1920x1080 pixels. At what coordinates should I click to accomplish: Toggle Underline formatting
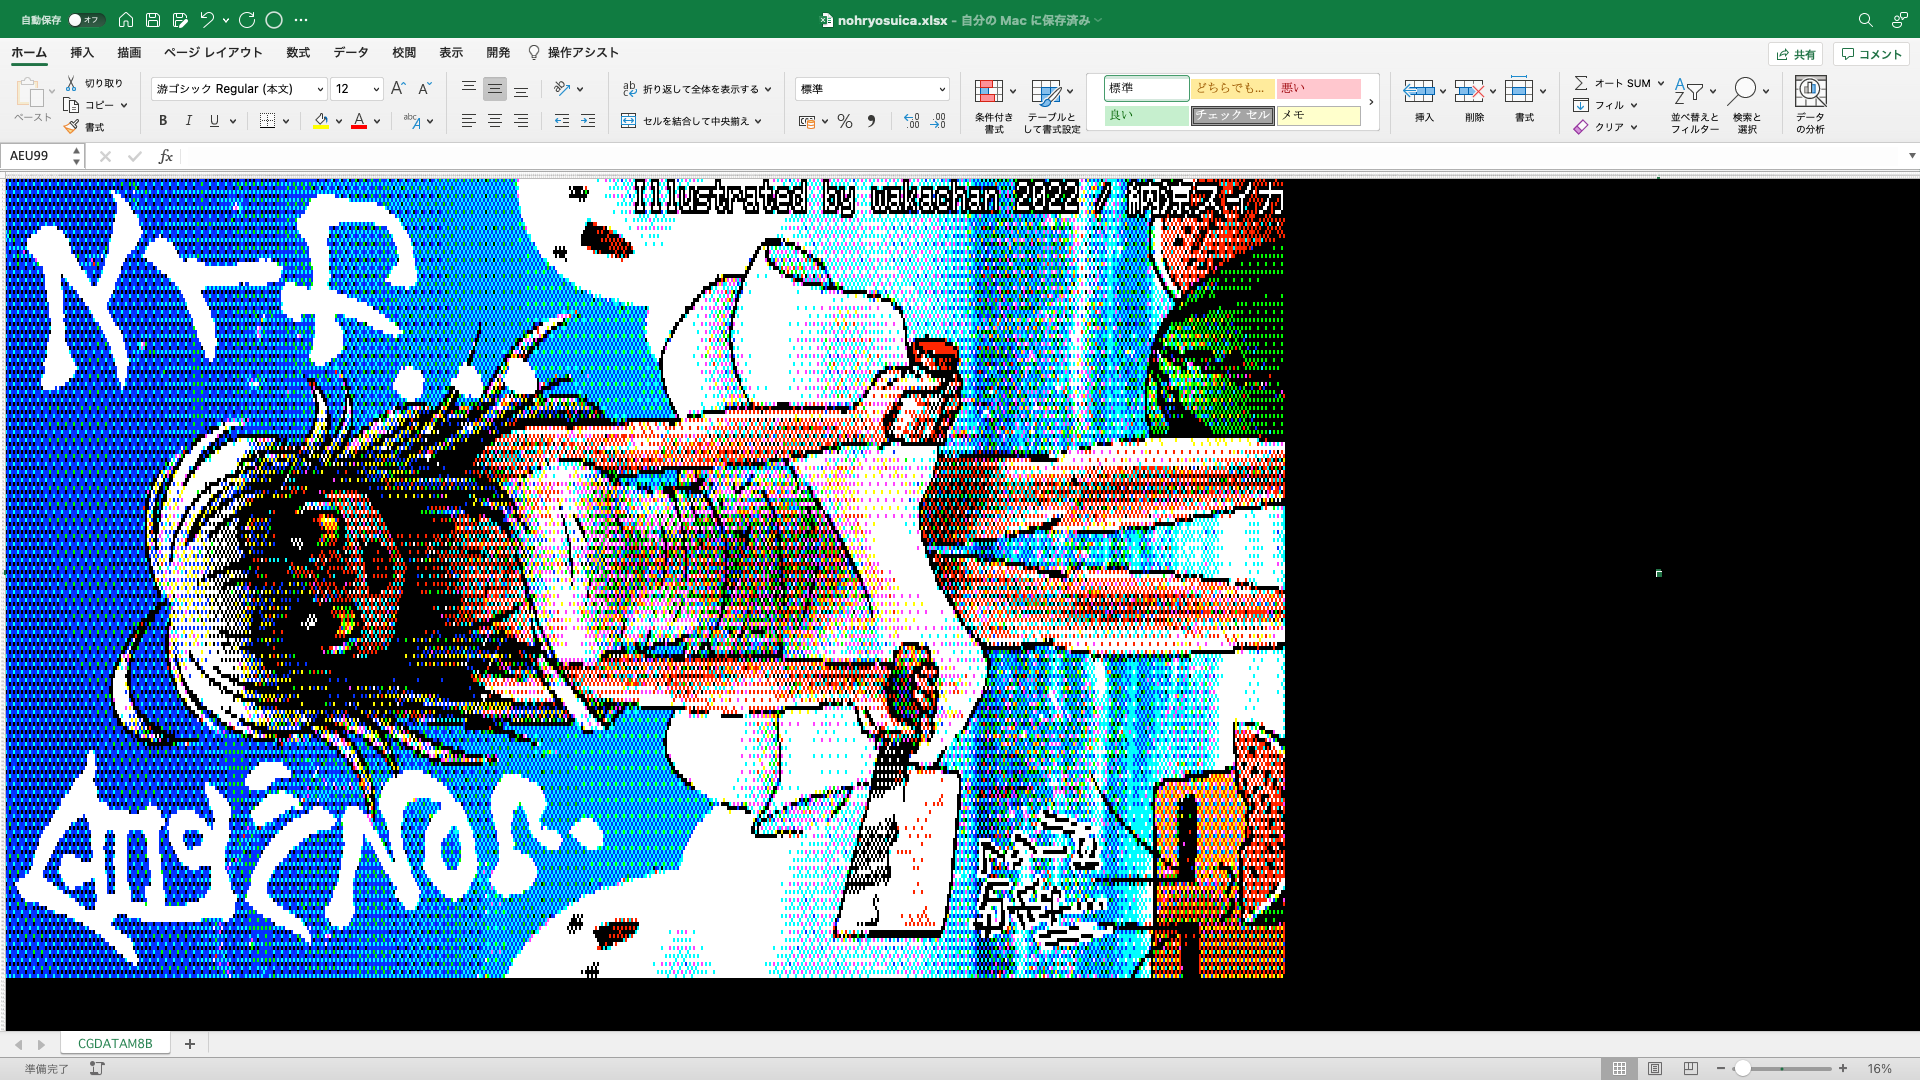[x=214, y=121]
